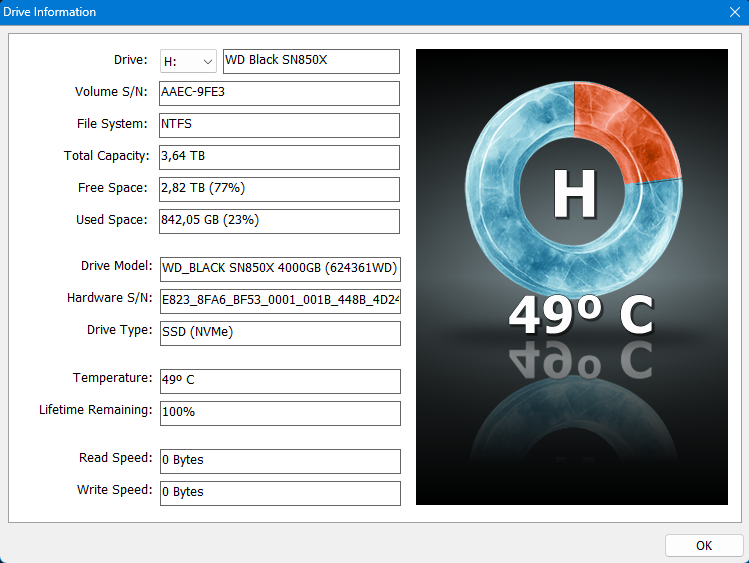Click the Free Space 2,82 TB field
749x563 pixels.
[x=279, y=189]
